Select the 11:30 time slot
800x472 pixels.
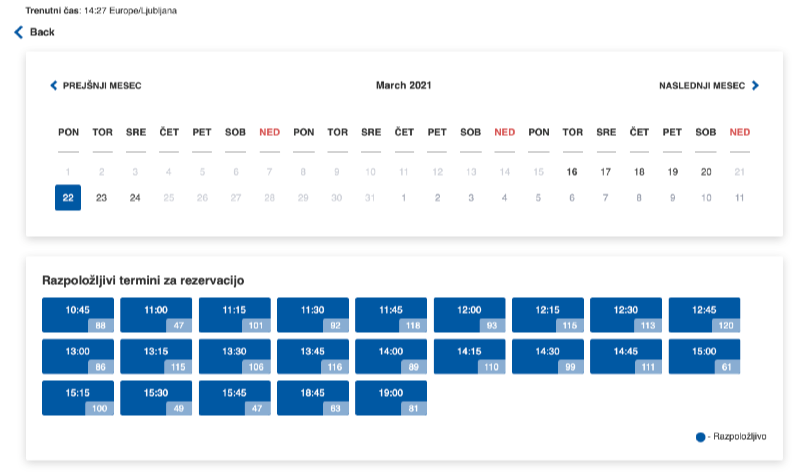tap(313, 315)
